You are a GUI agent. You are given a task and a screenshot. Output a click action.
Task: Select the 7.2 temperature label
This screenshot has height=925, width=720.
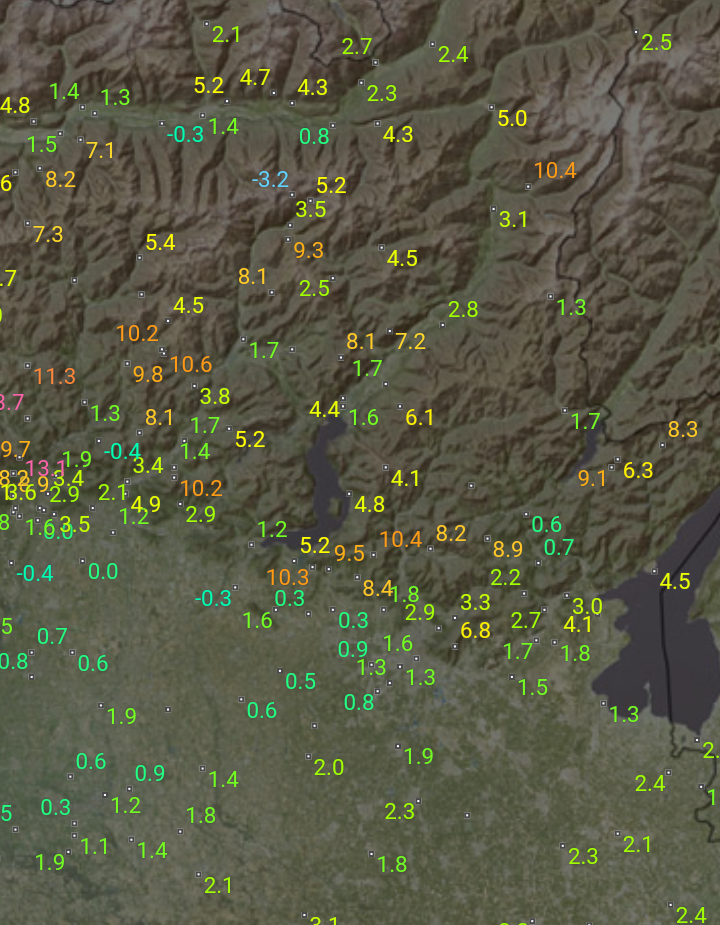click(x=410, y=341)
